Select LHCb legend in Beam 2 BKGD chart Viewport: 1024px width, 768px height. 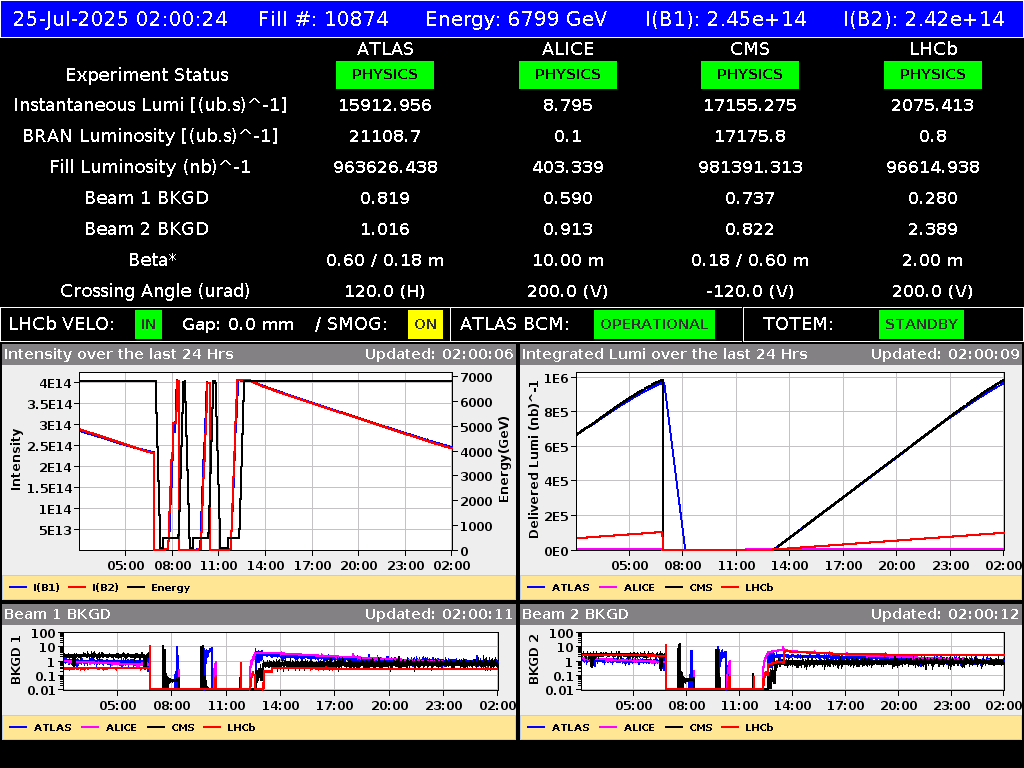(747, 727)
